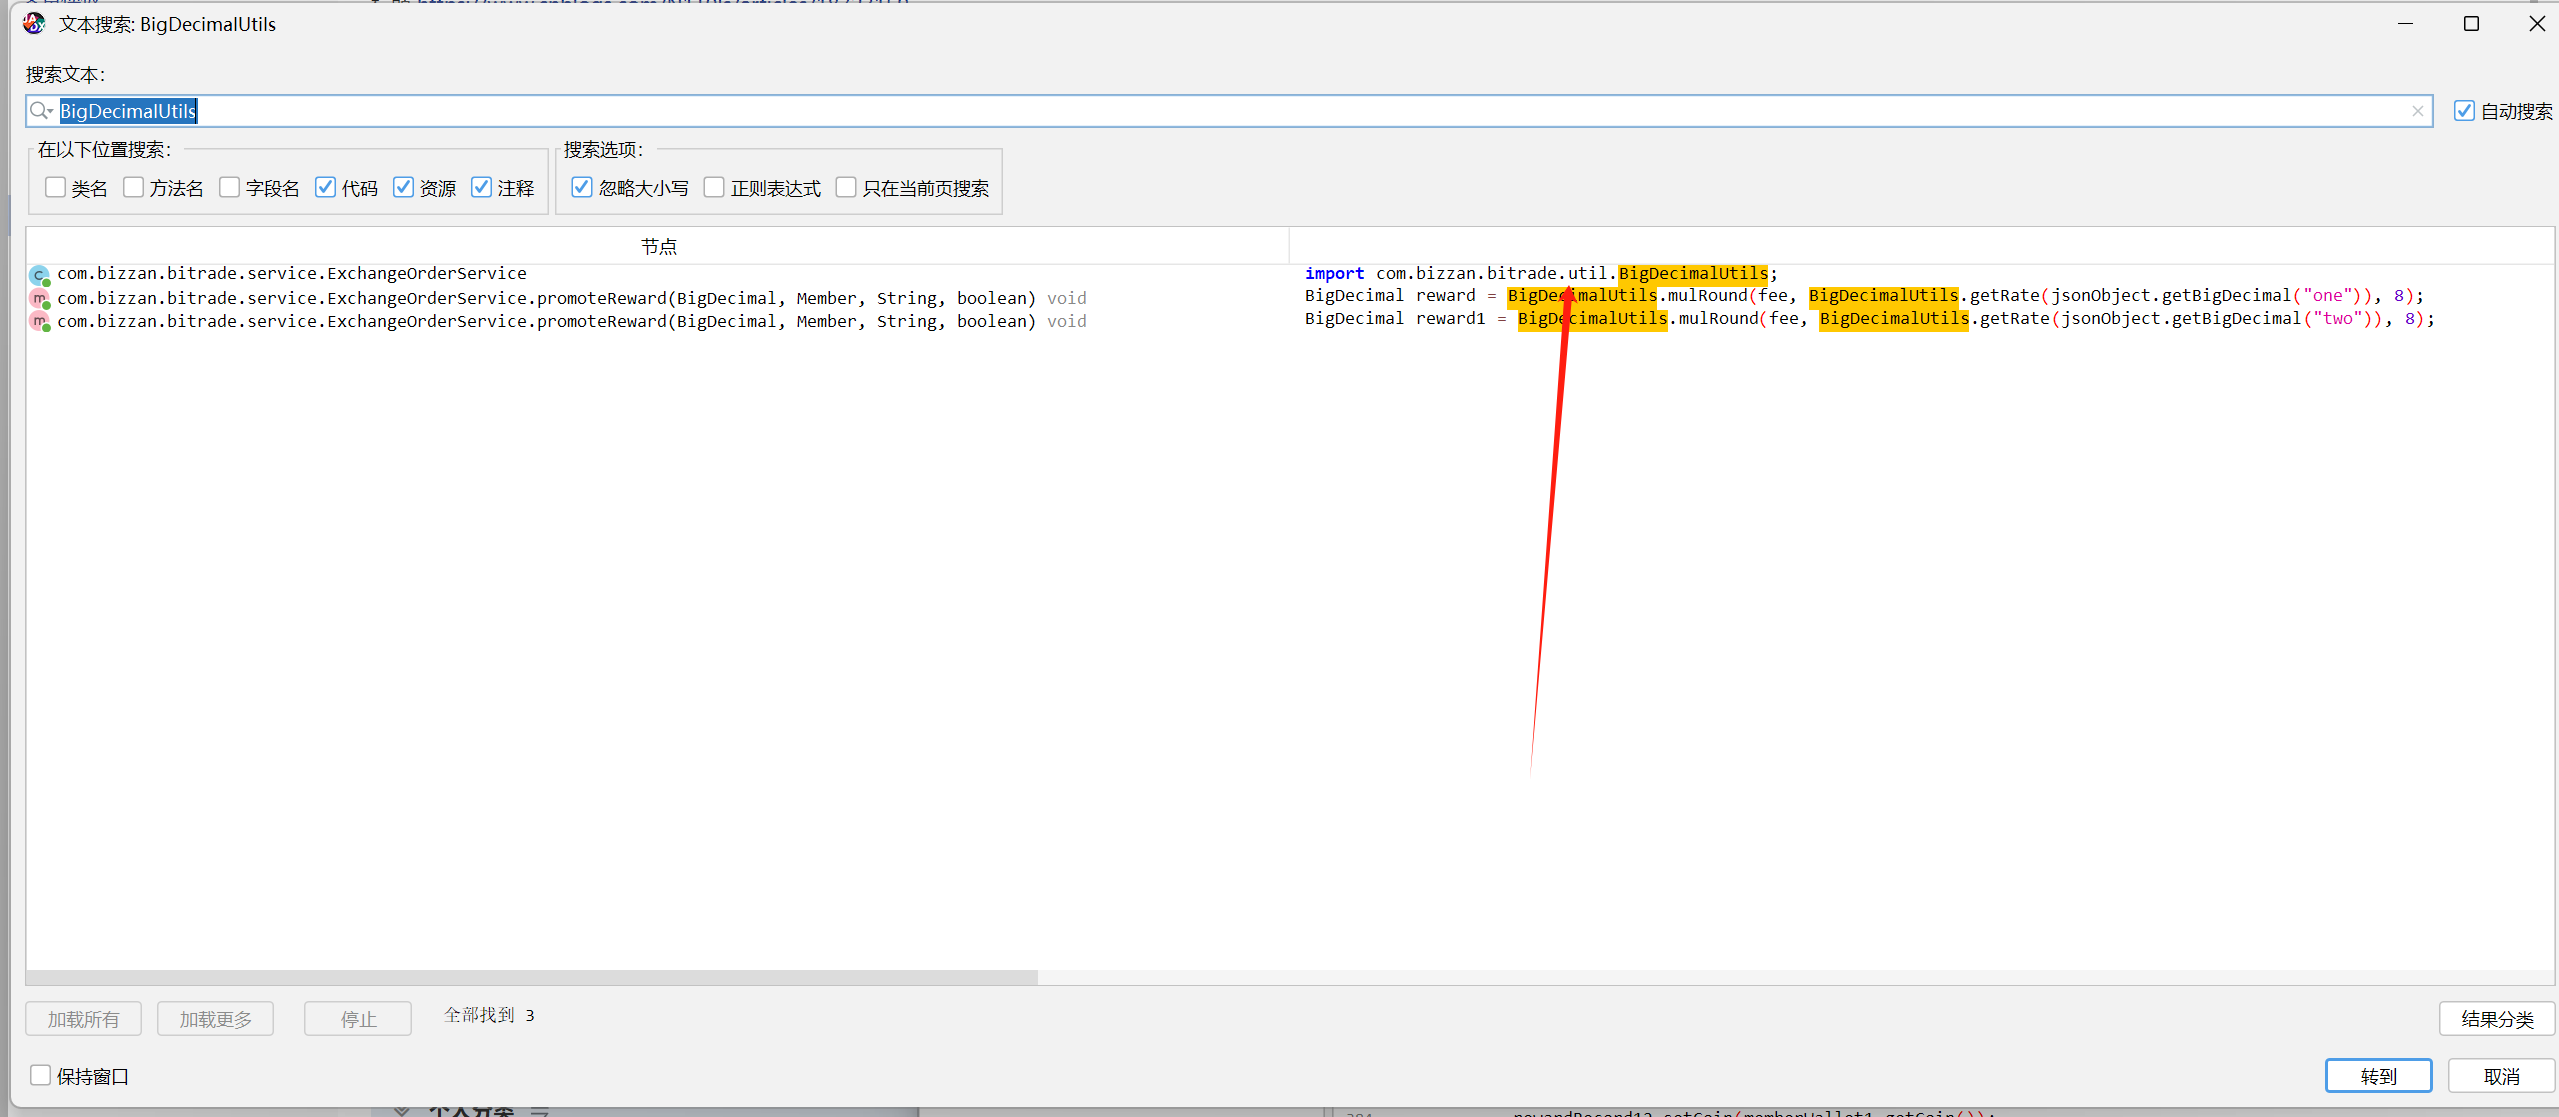The width and height of the screenshot is (2559, 1117).
Task: Clear the search text with X icon
Action: (2417, 111)
